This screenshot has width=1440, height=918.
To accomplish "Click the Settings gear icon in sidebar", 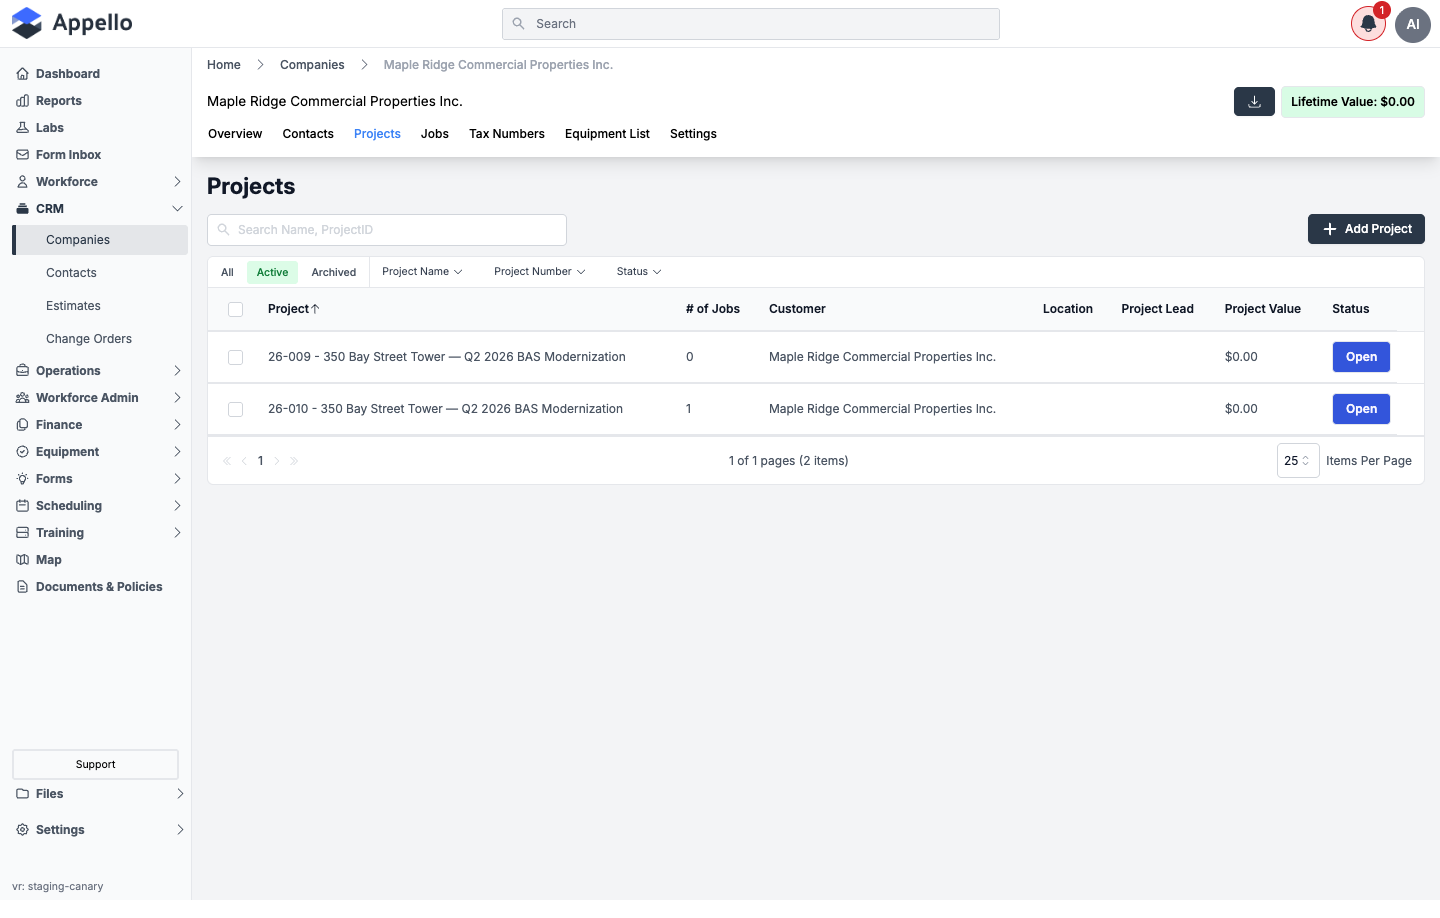I will (22, 830).
